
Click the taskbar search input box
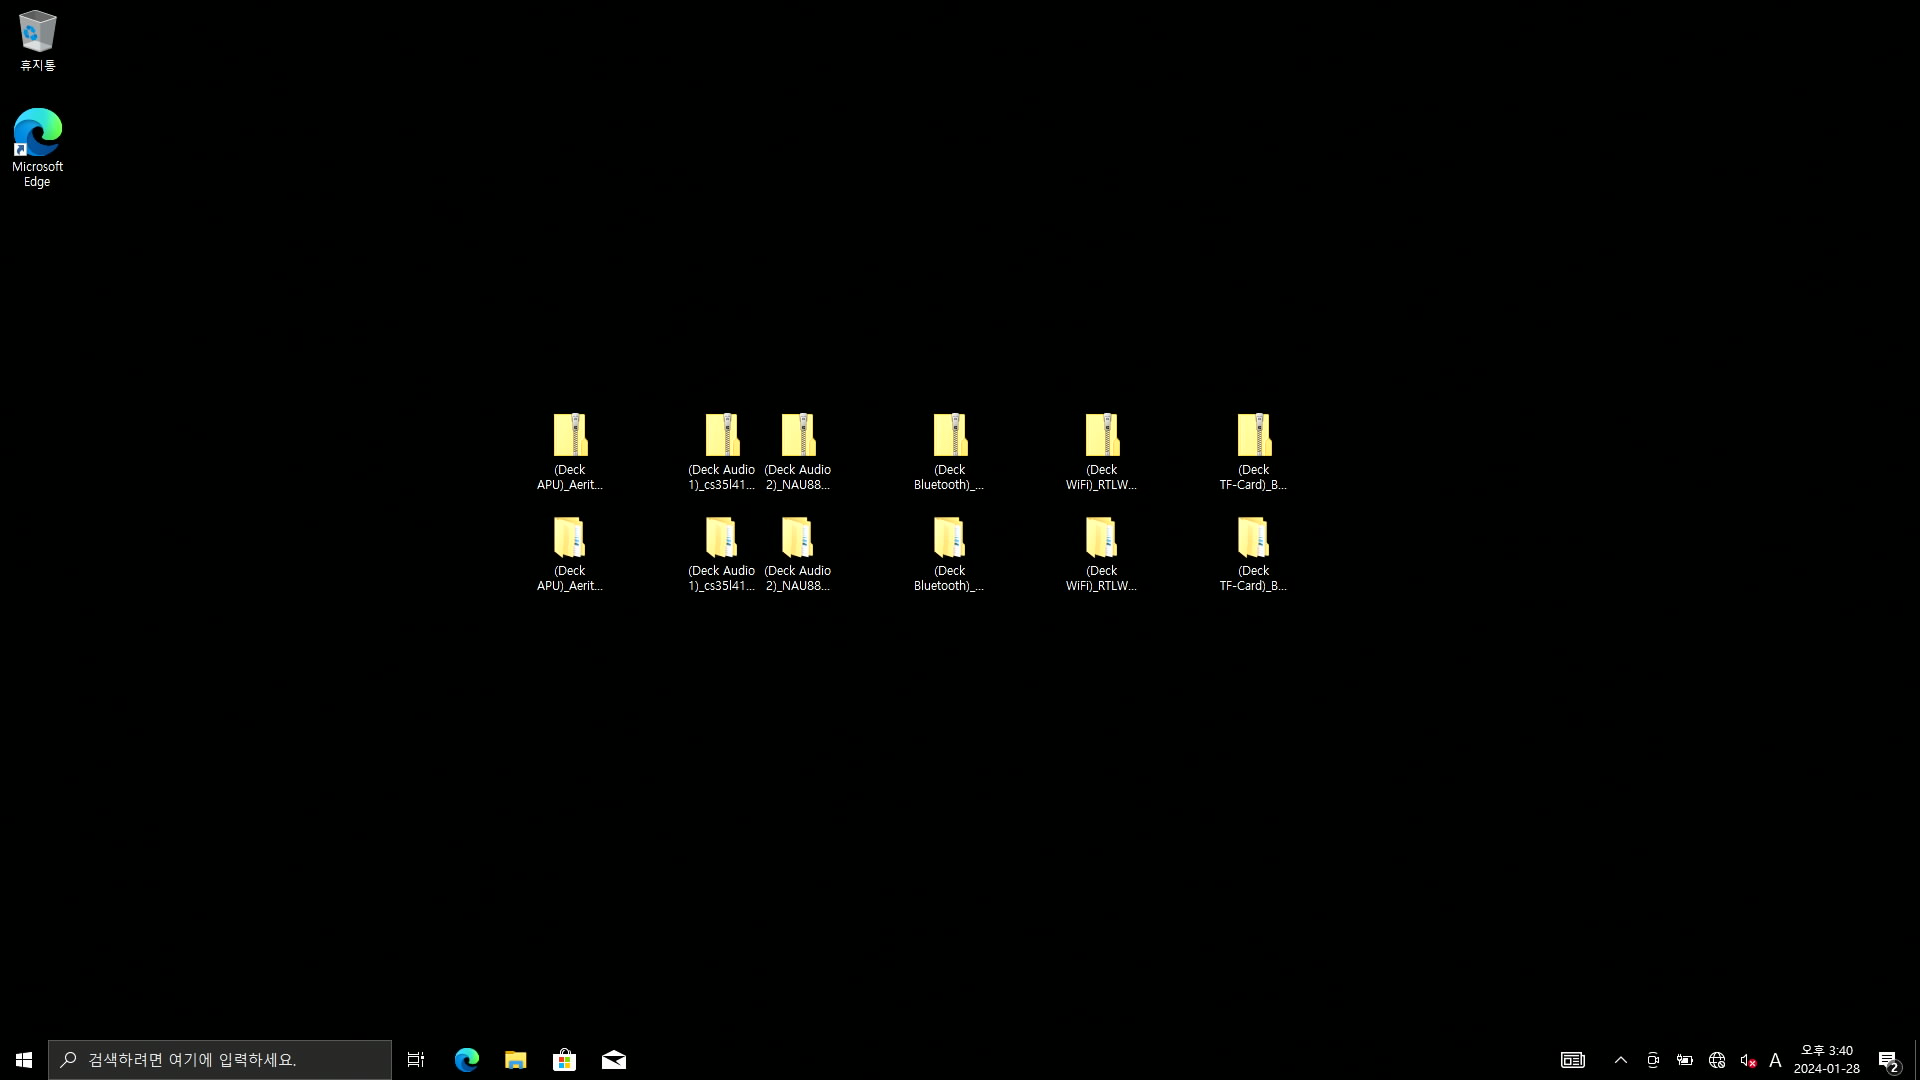click(x=220, y=1060)
